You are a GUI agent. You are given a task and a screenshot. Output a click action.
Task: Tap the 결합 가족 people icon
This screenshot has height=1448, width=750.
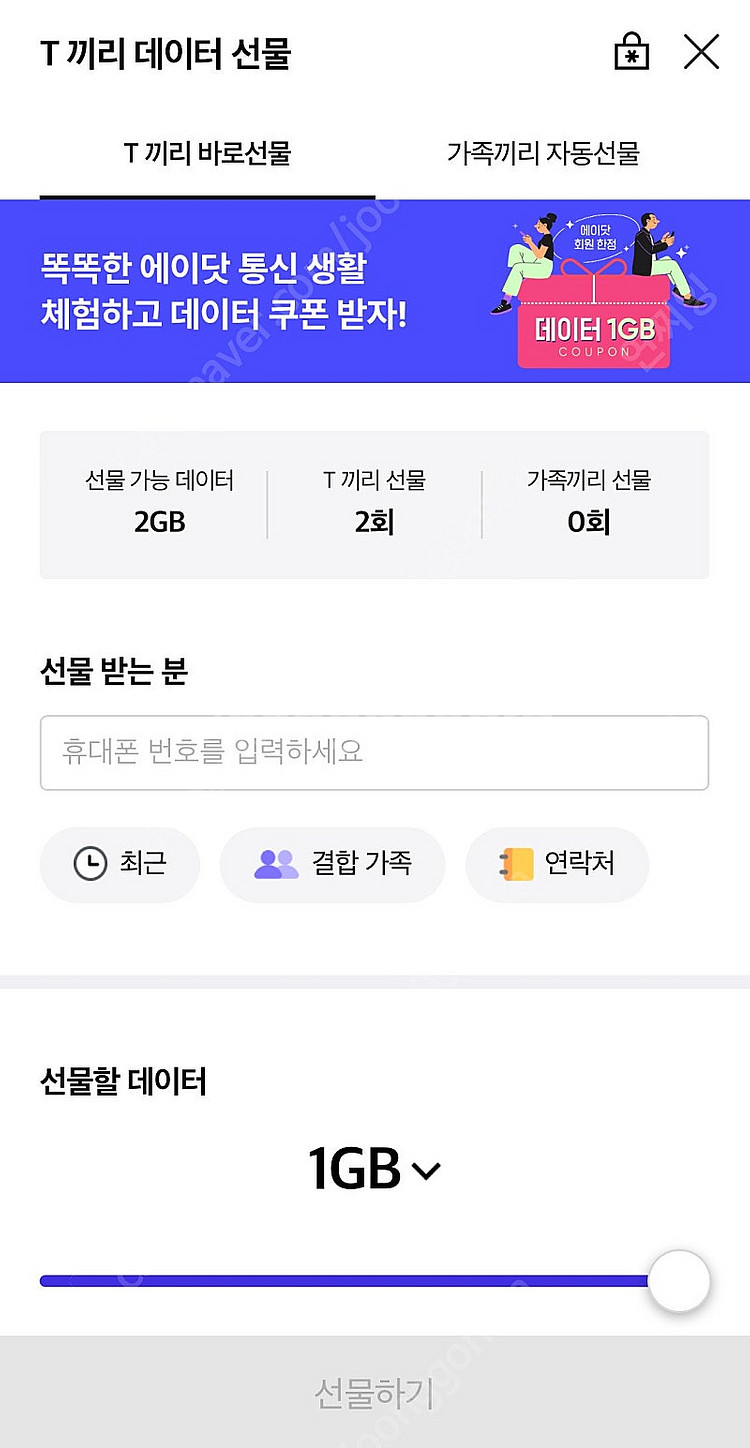click(276, 864)
